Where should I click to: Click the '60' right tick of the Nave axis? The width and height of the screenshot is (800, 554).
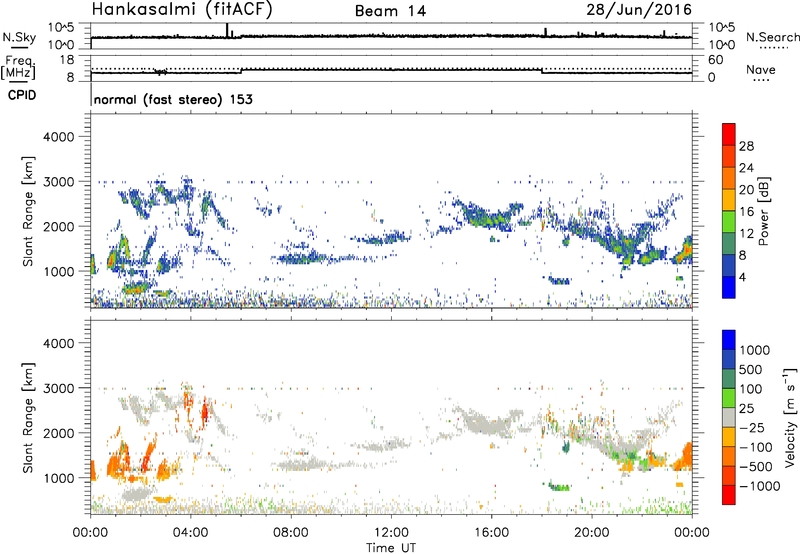coord(715,60)
